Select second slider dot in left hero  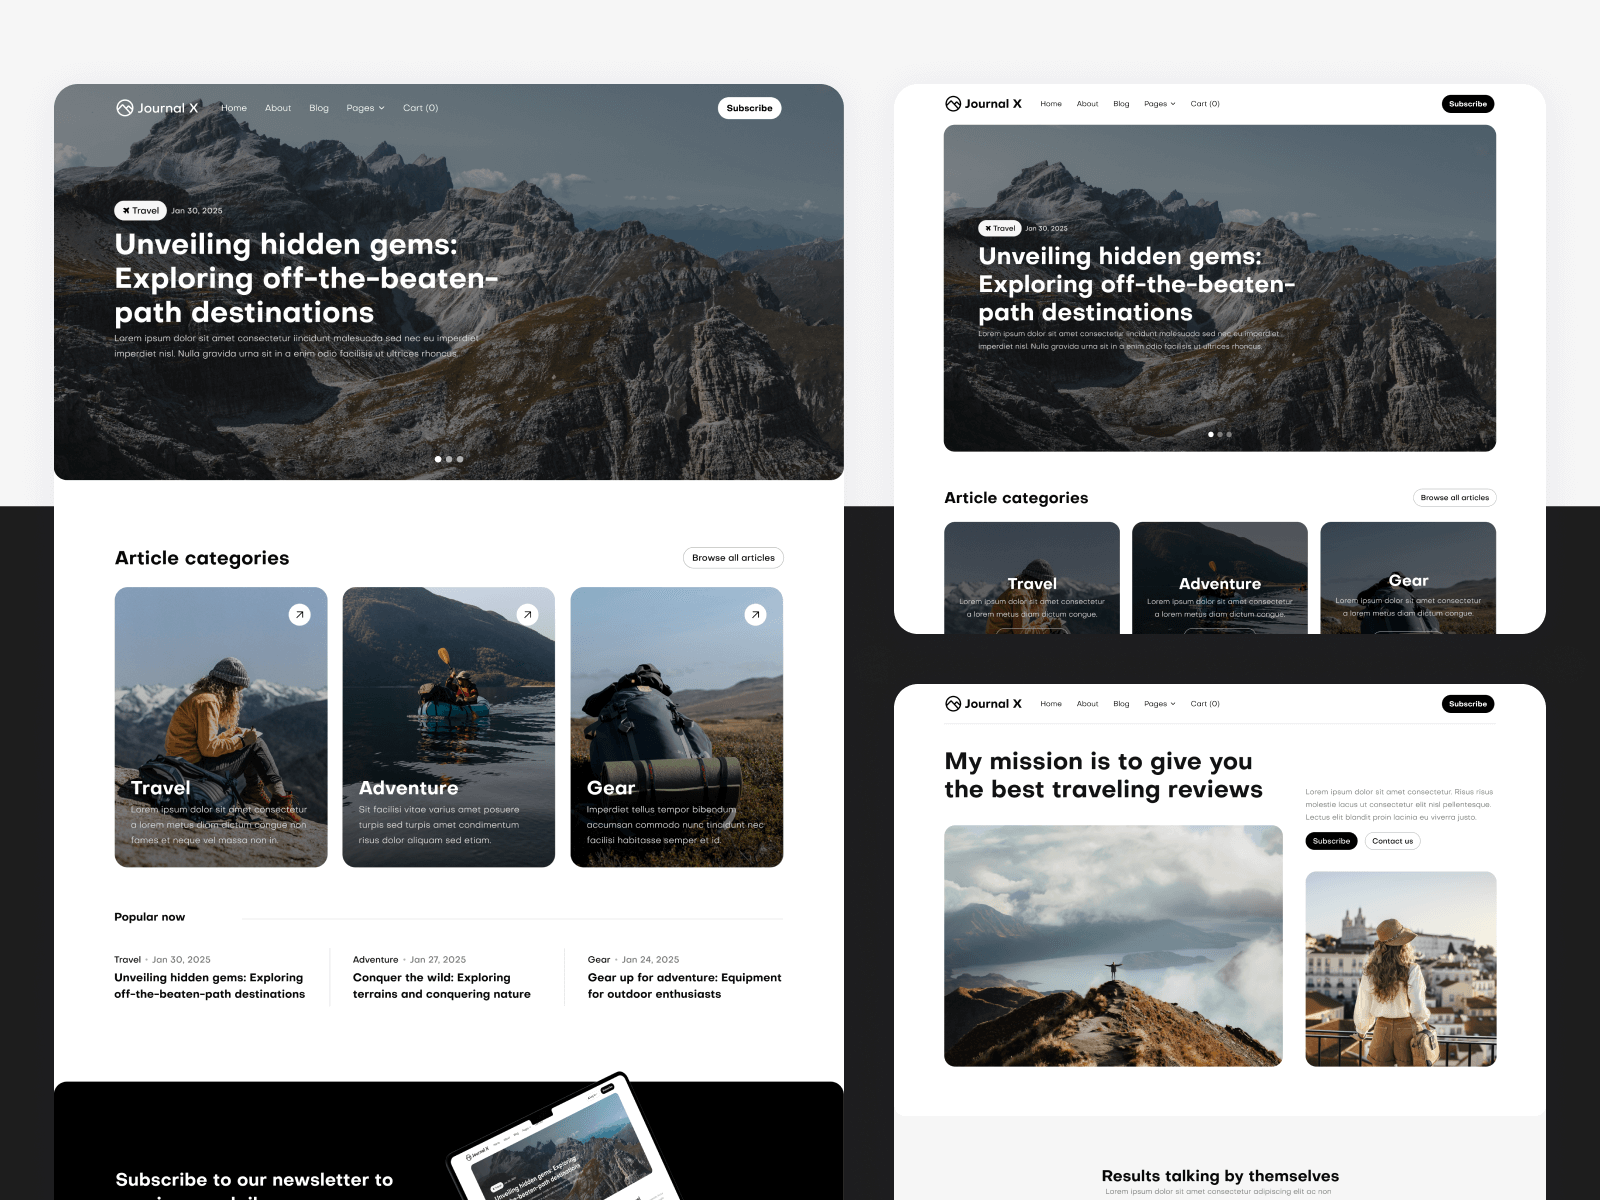pos(449,459)
